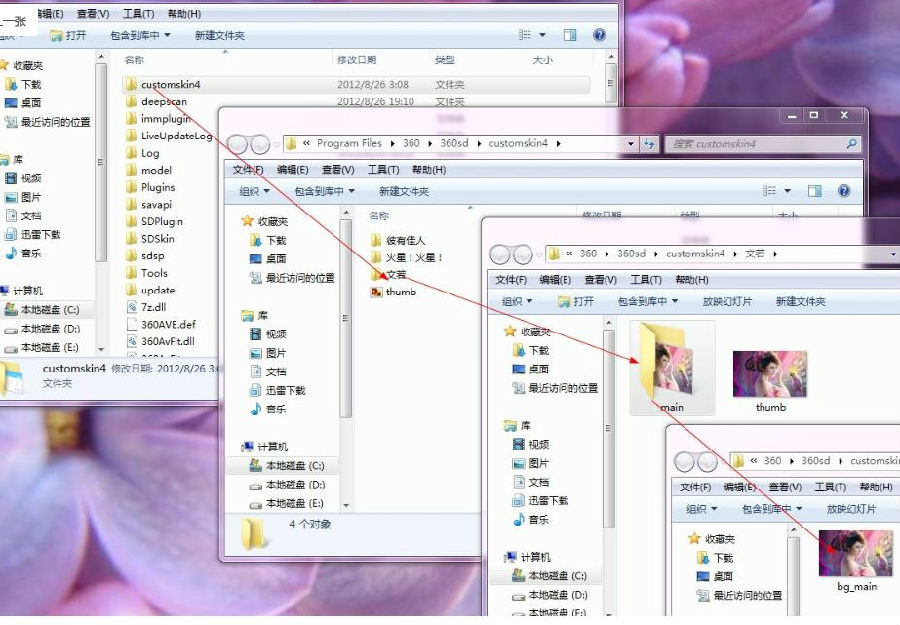Expand 包含到库中 dropdown in the customskin4 window
Viewport: 900px width, 625px height.
point(325,191)
